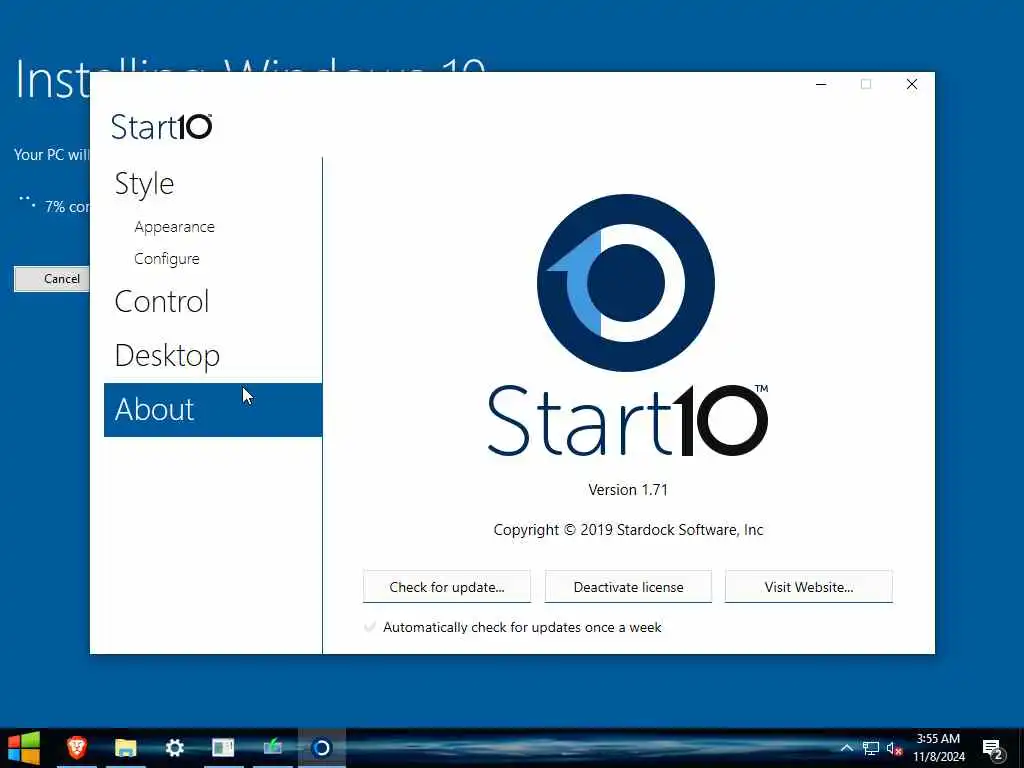The image size is (1024, 768).
Task: Open the Desktop section
Action: [167, 356]
